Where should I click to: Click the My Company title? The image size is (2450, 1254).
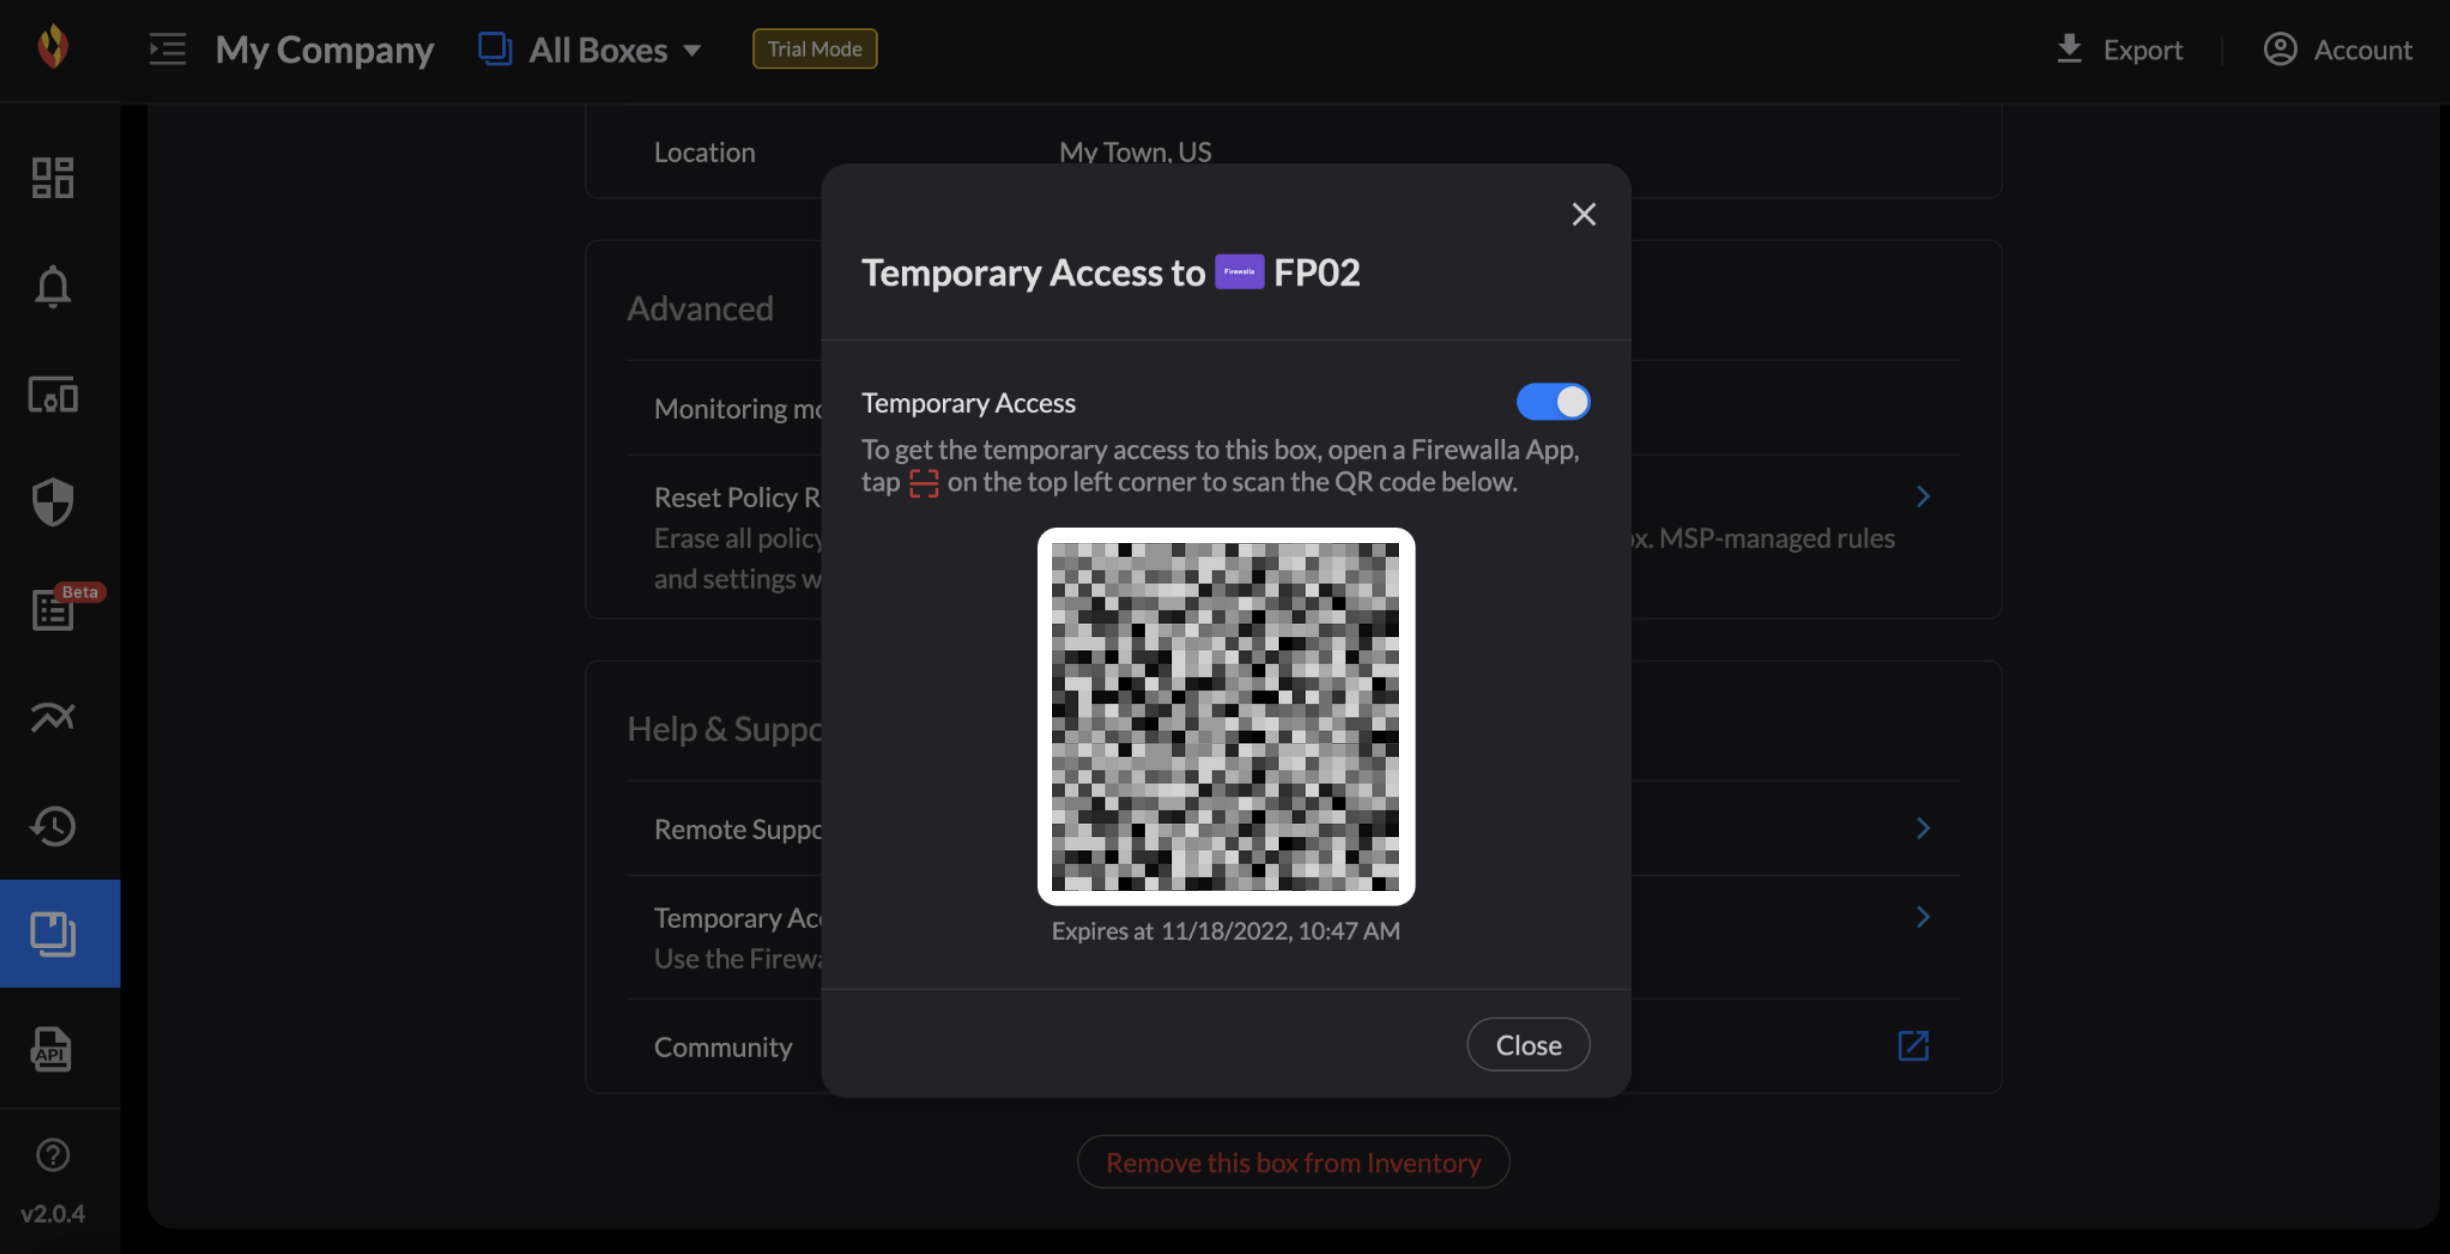(325, 50)
